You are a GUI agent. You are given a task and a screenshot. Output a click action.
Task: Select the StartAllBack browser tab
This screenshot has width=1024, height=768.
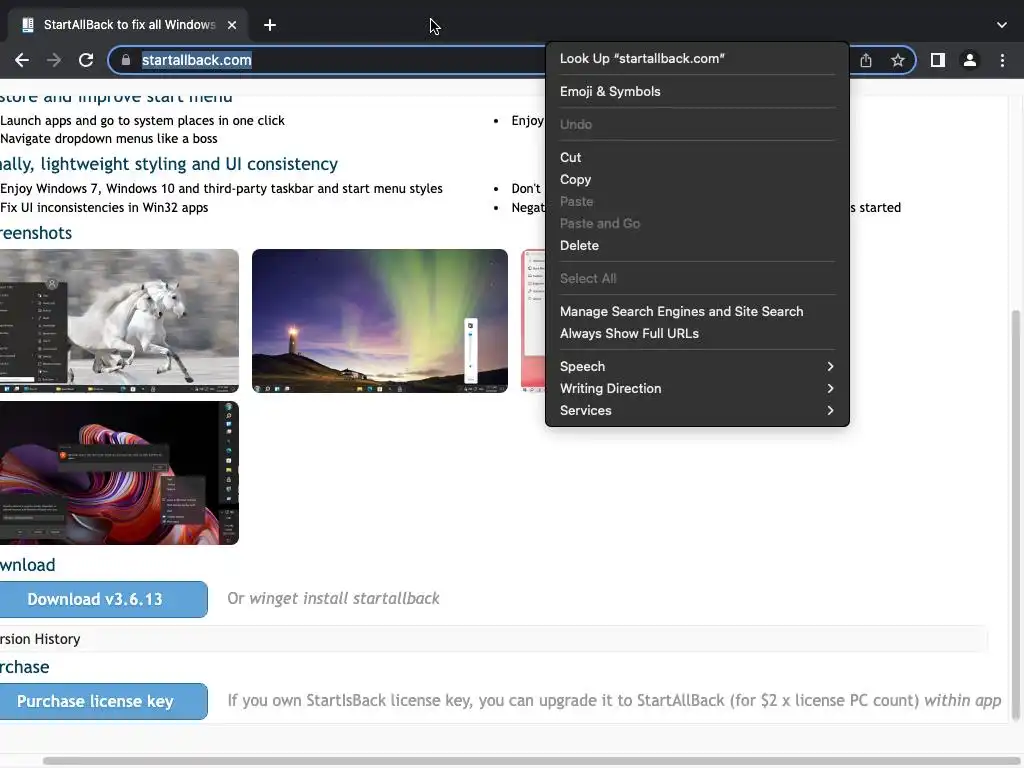[128, 25]
